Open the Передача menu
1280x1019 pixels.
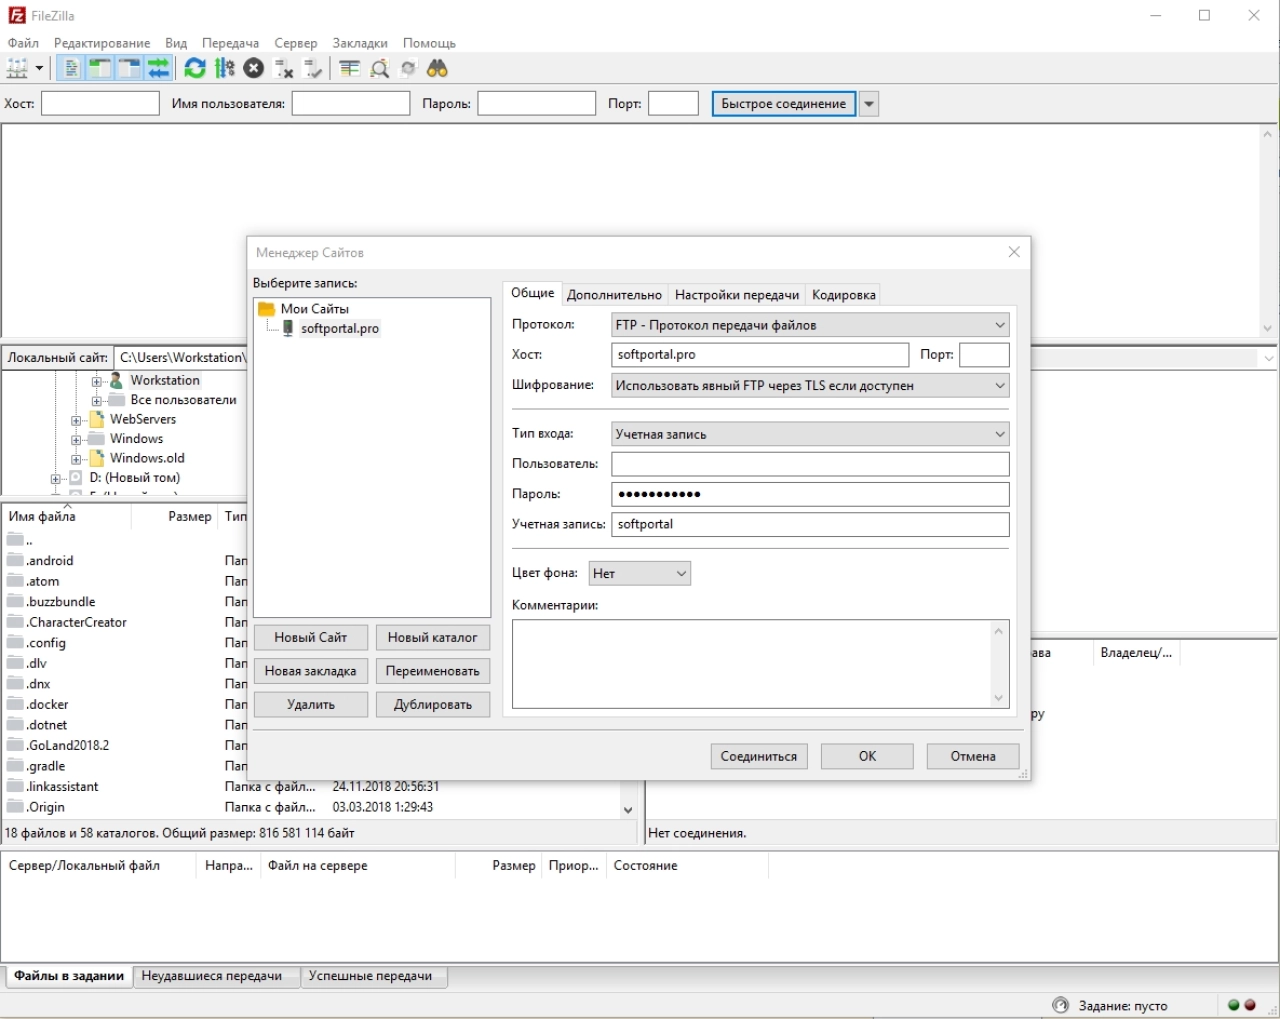(x=230, y=43)
